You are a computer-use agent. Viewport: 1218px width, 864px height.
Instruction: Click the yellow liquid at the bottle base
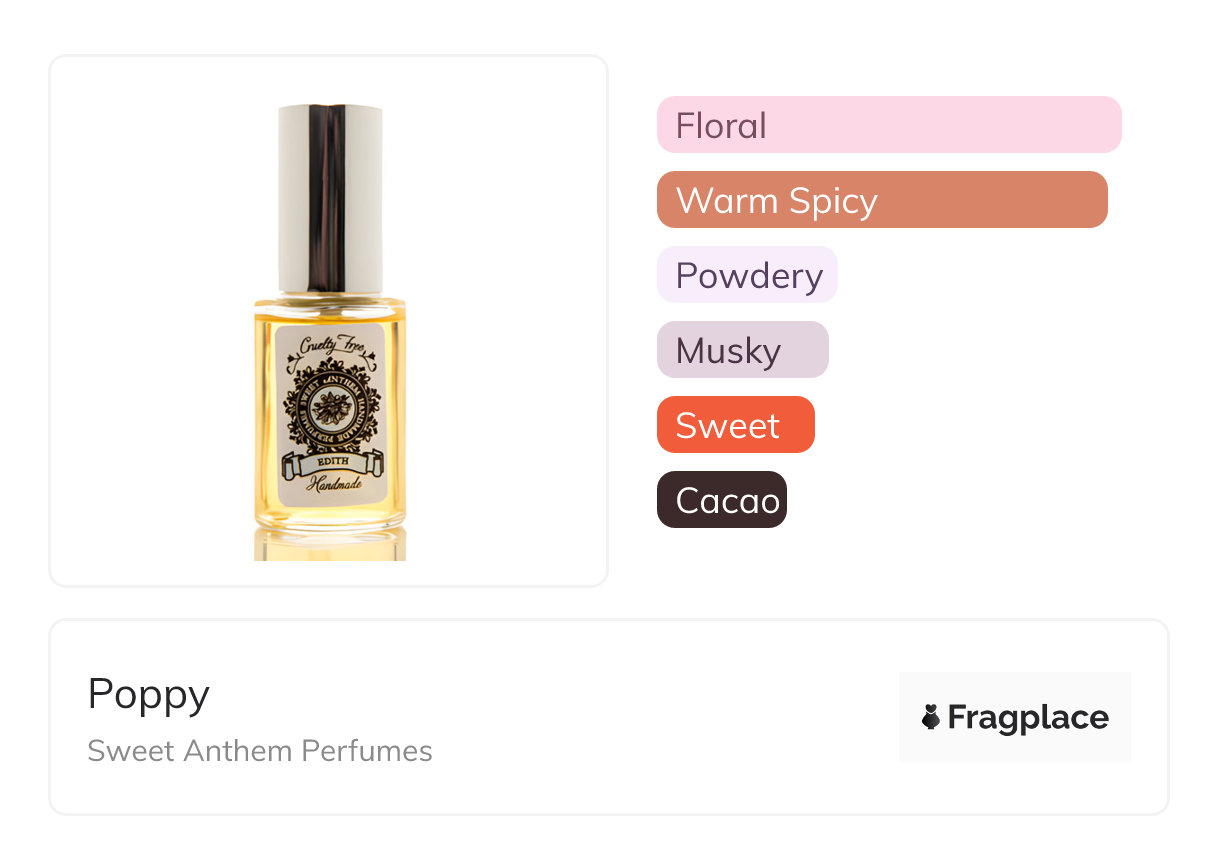(x=330, y=513)
